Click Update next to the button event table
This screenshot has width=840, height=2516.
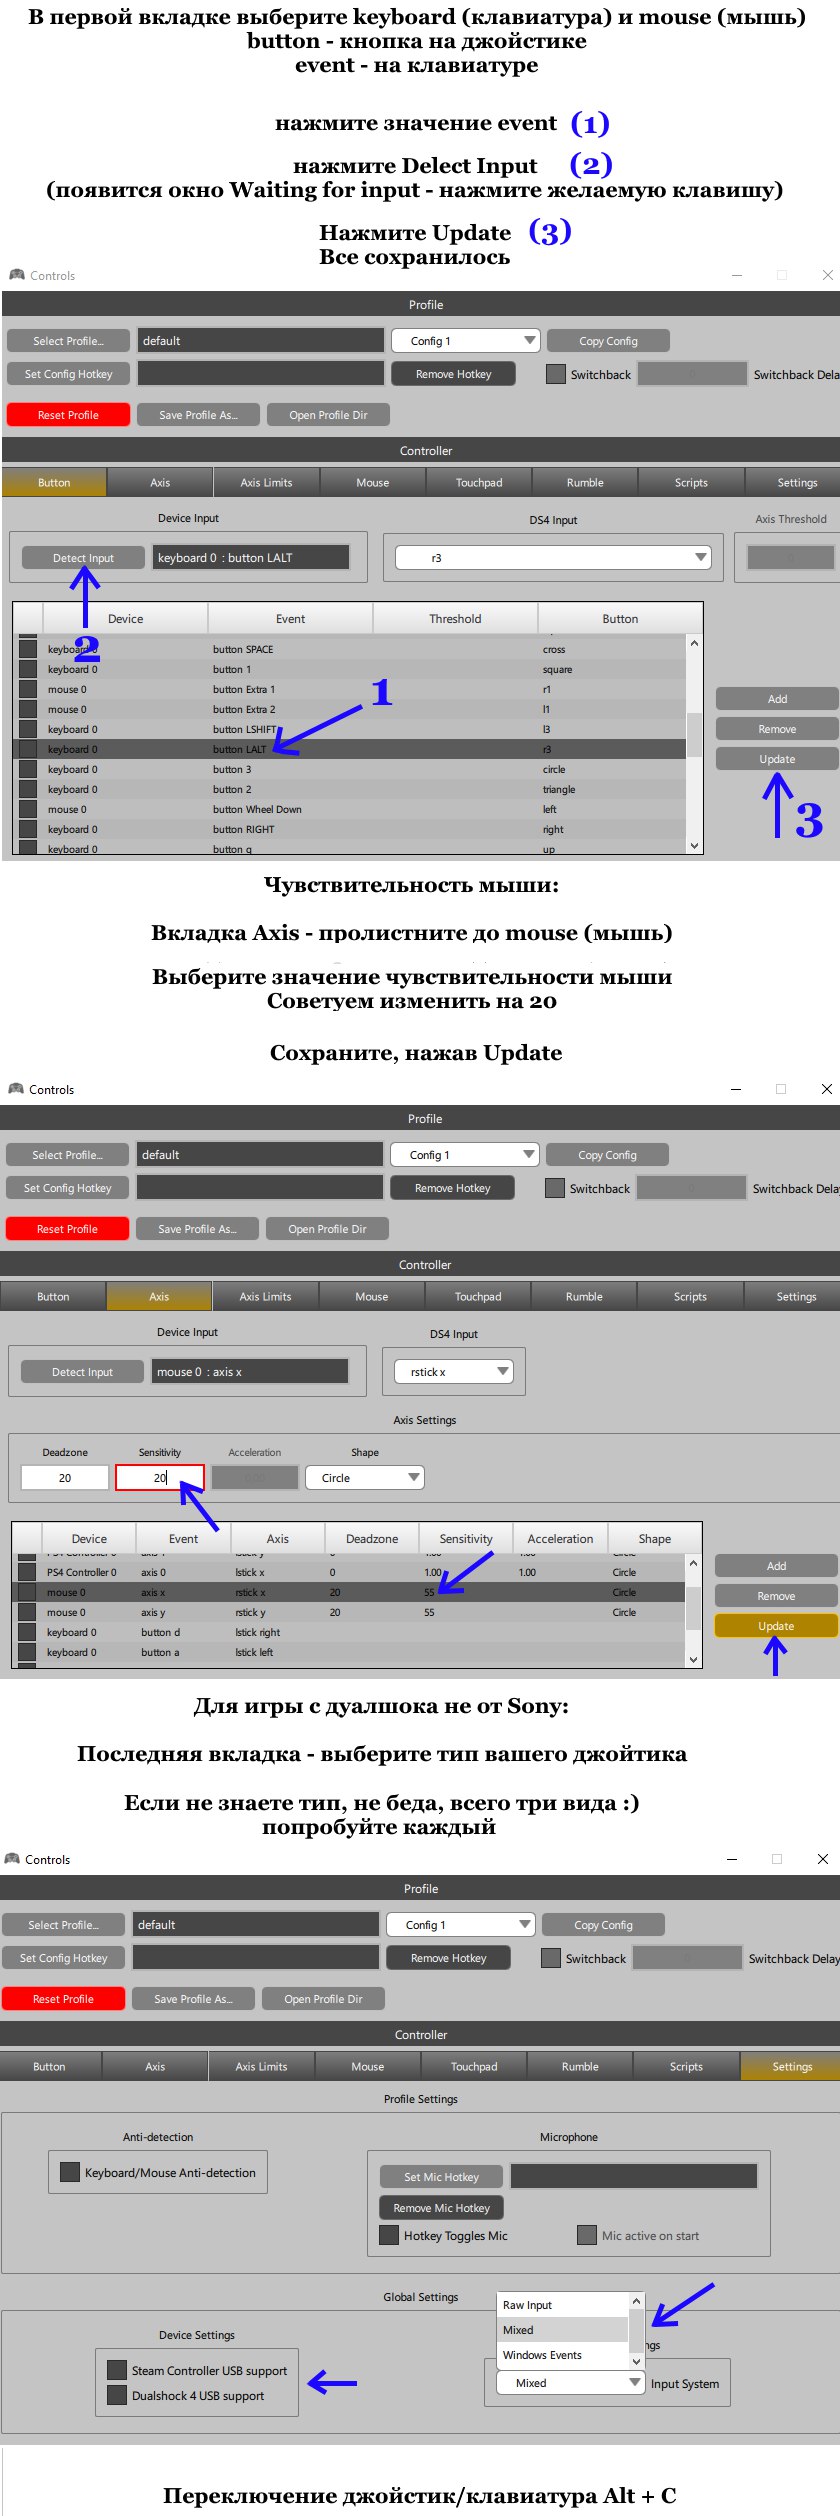[x=777, y=759]
